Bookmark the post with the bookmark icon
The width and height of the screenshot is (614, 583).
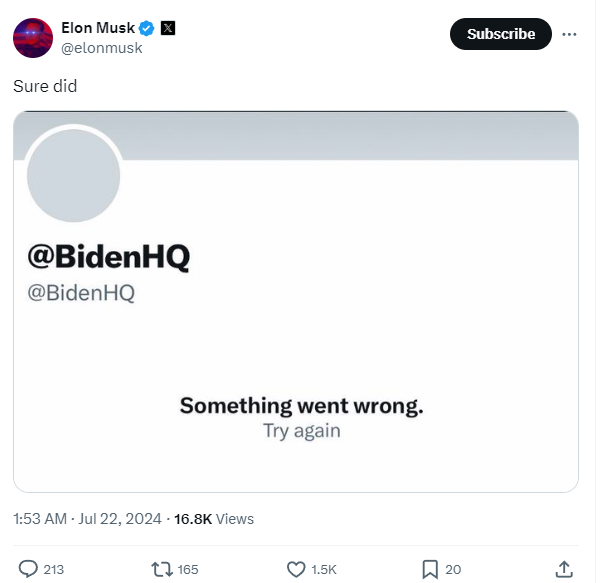pos(430,569)
